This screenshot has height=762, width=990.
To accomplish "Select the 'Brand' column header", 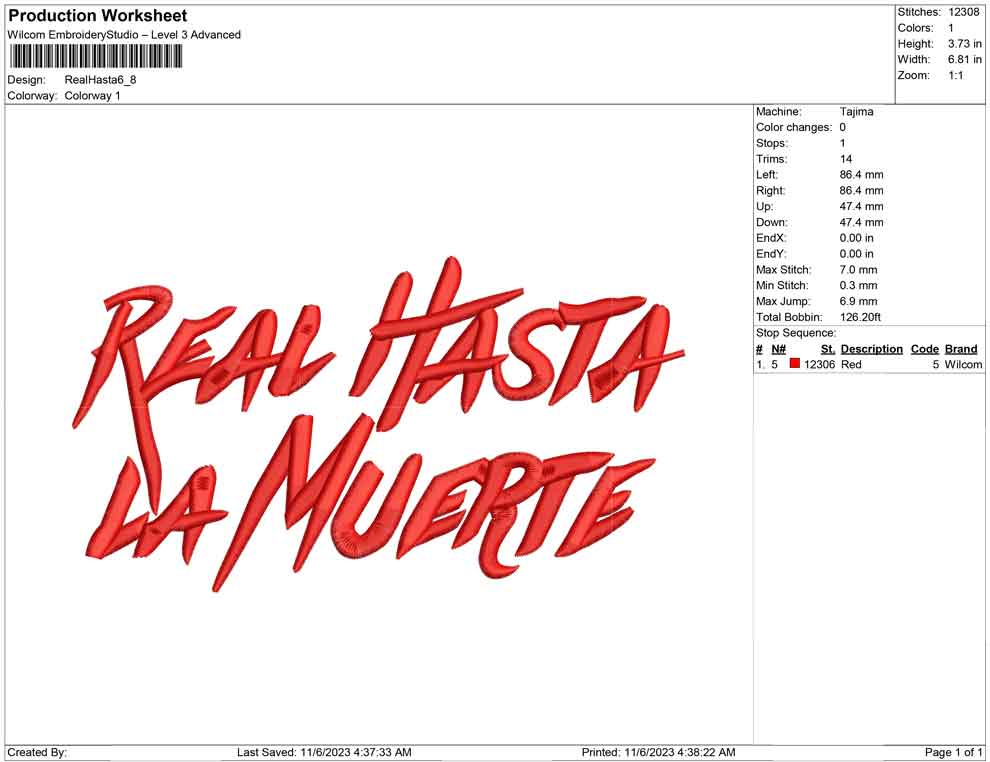I will tap(960, 349).
